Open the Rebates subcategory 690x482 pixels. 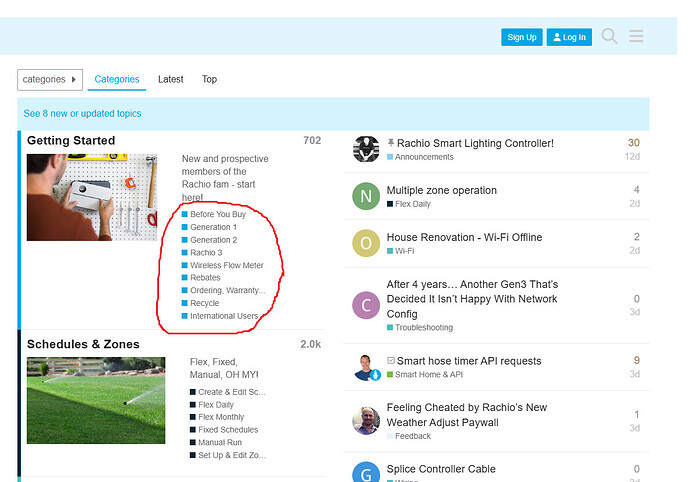pyautogui.click(x=205, y=278)
